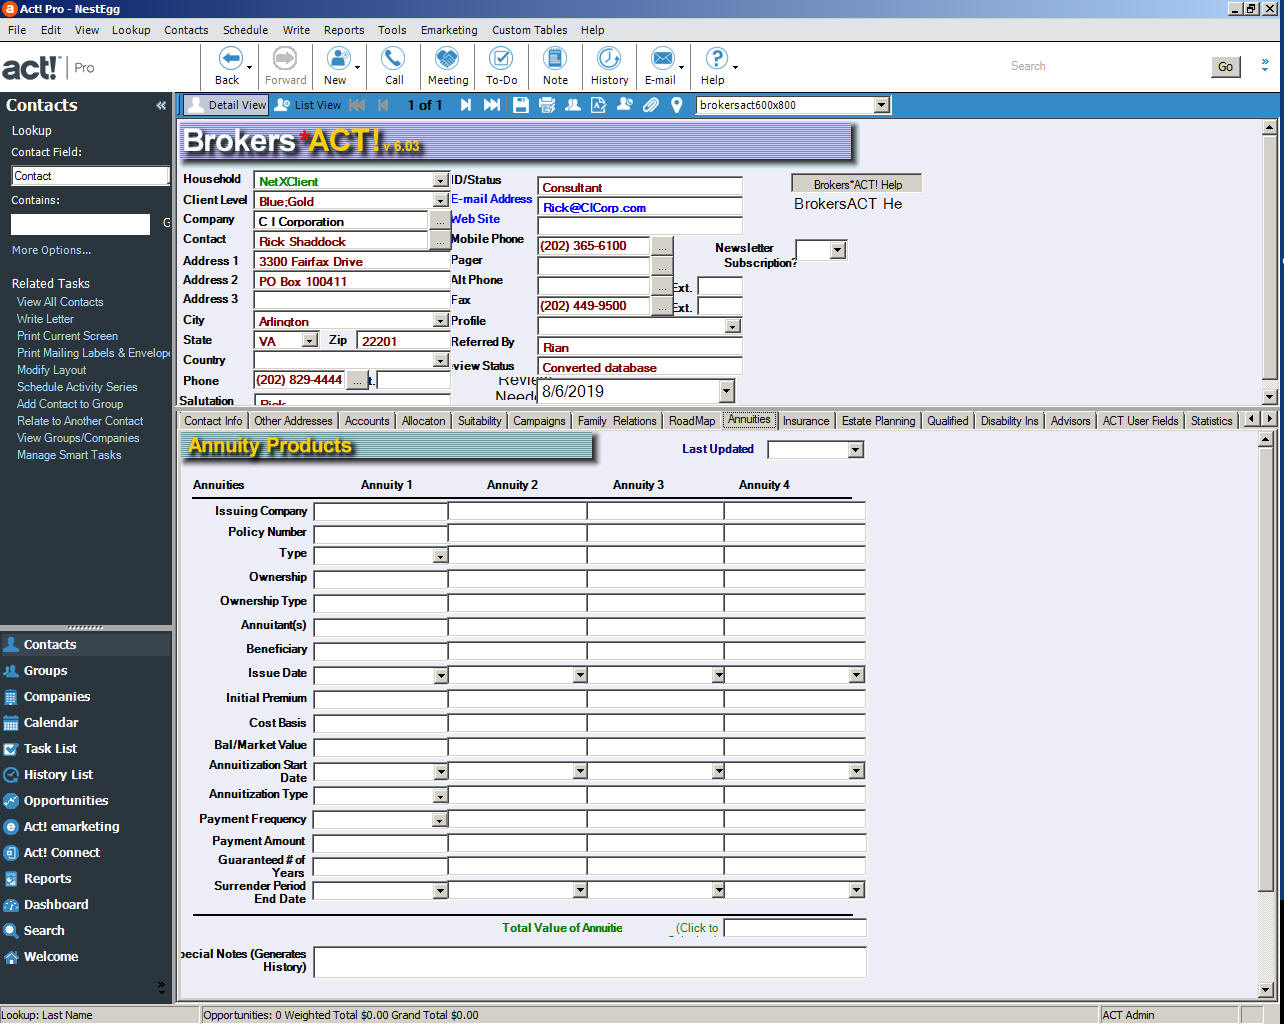Click the Help question mark icon

point(716,59)
